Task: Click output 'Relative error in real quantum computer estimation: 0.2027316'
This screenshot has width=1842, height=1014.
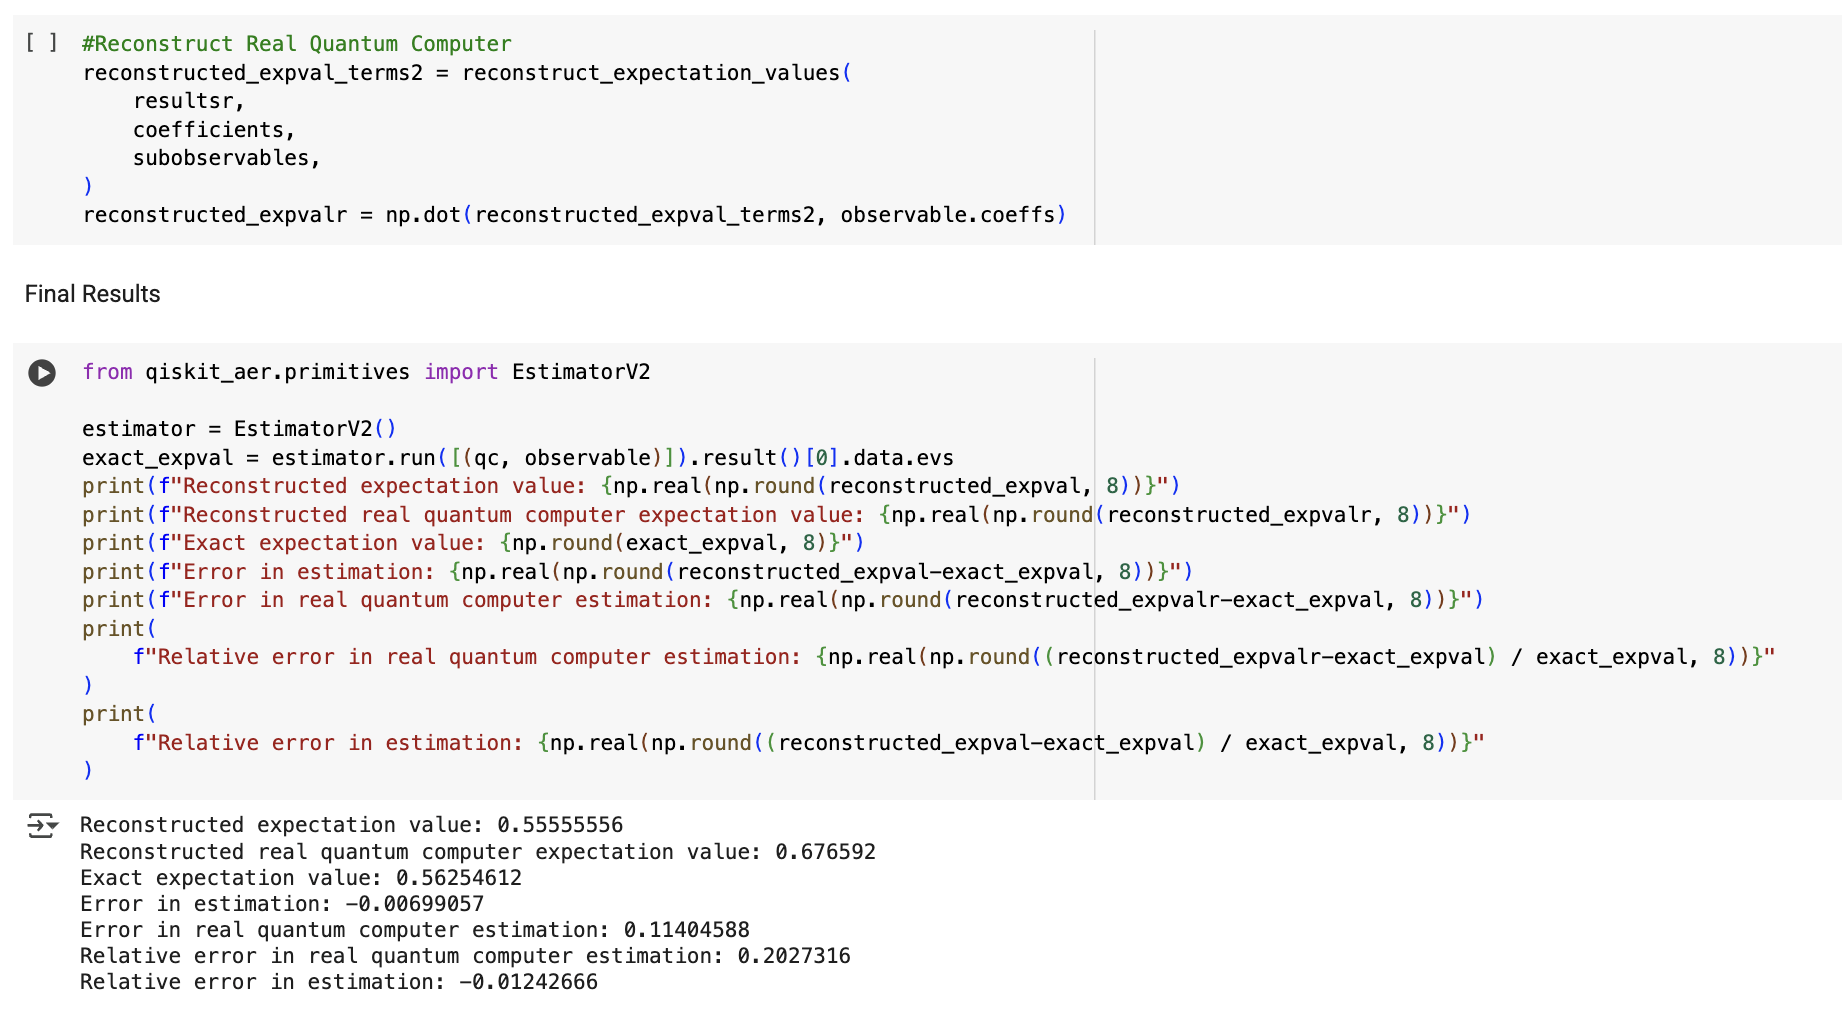Action: click(x=465, y=956)
